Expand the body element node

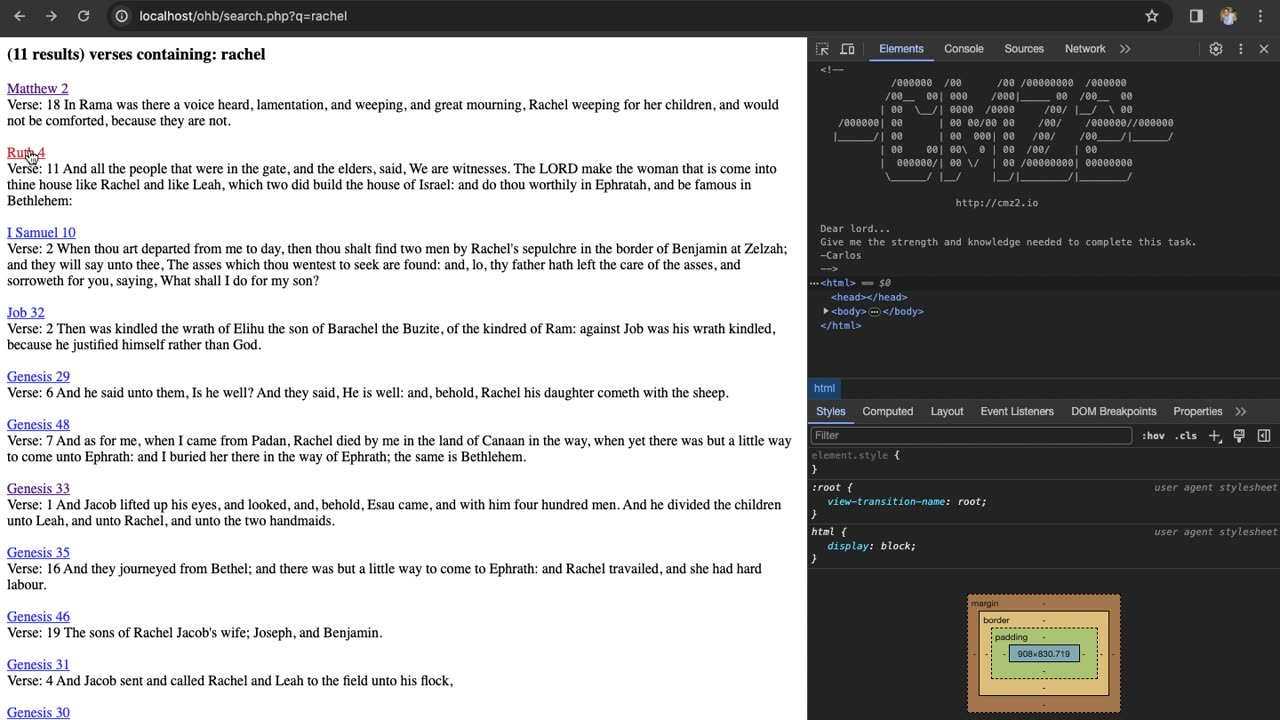click(826, 311)
